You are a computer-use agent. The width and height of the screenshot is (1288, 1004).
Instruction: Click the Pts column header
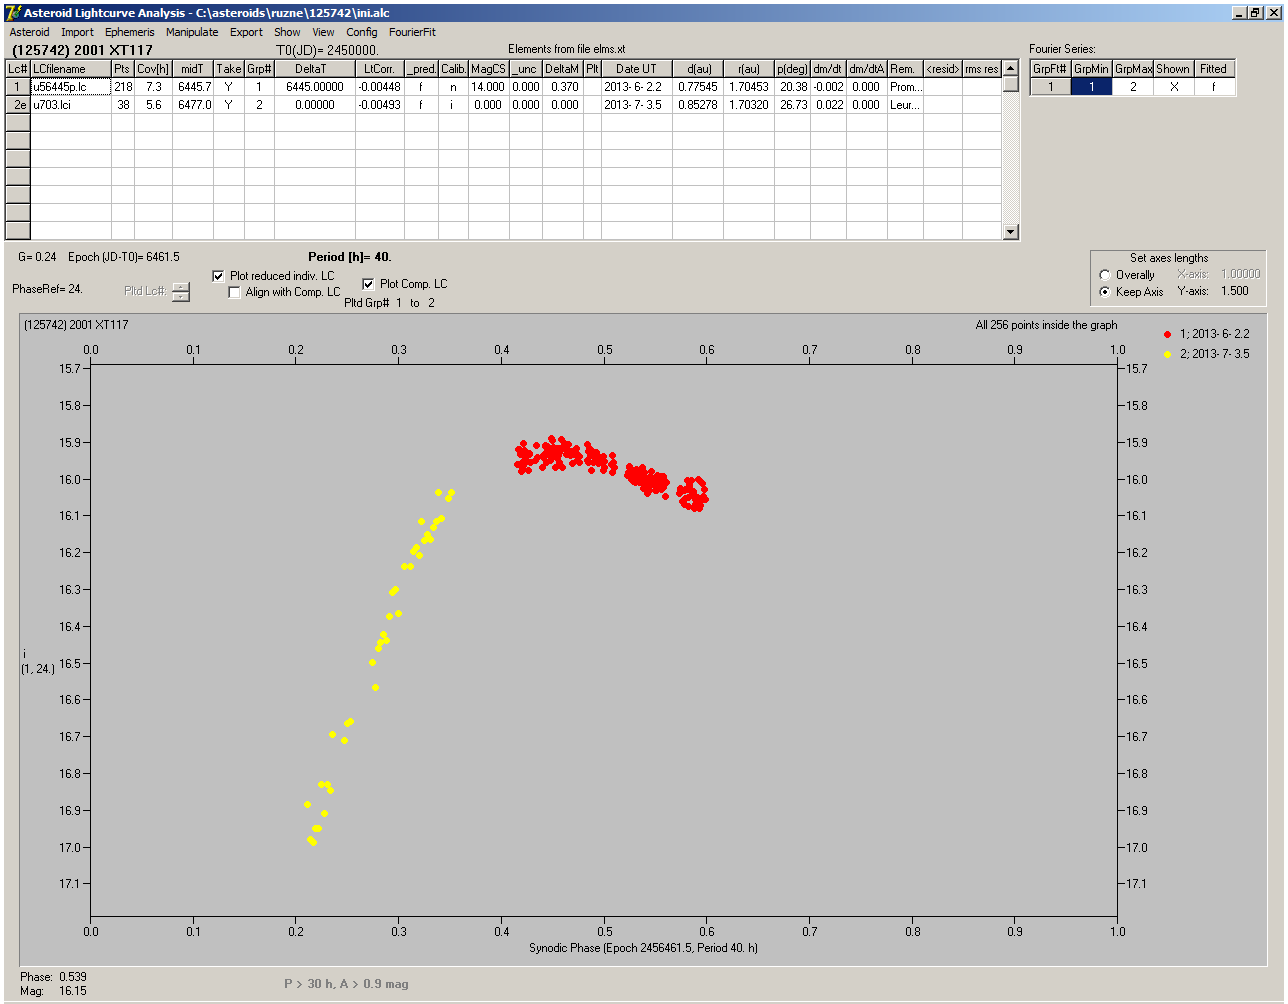click(123, 69)
